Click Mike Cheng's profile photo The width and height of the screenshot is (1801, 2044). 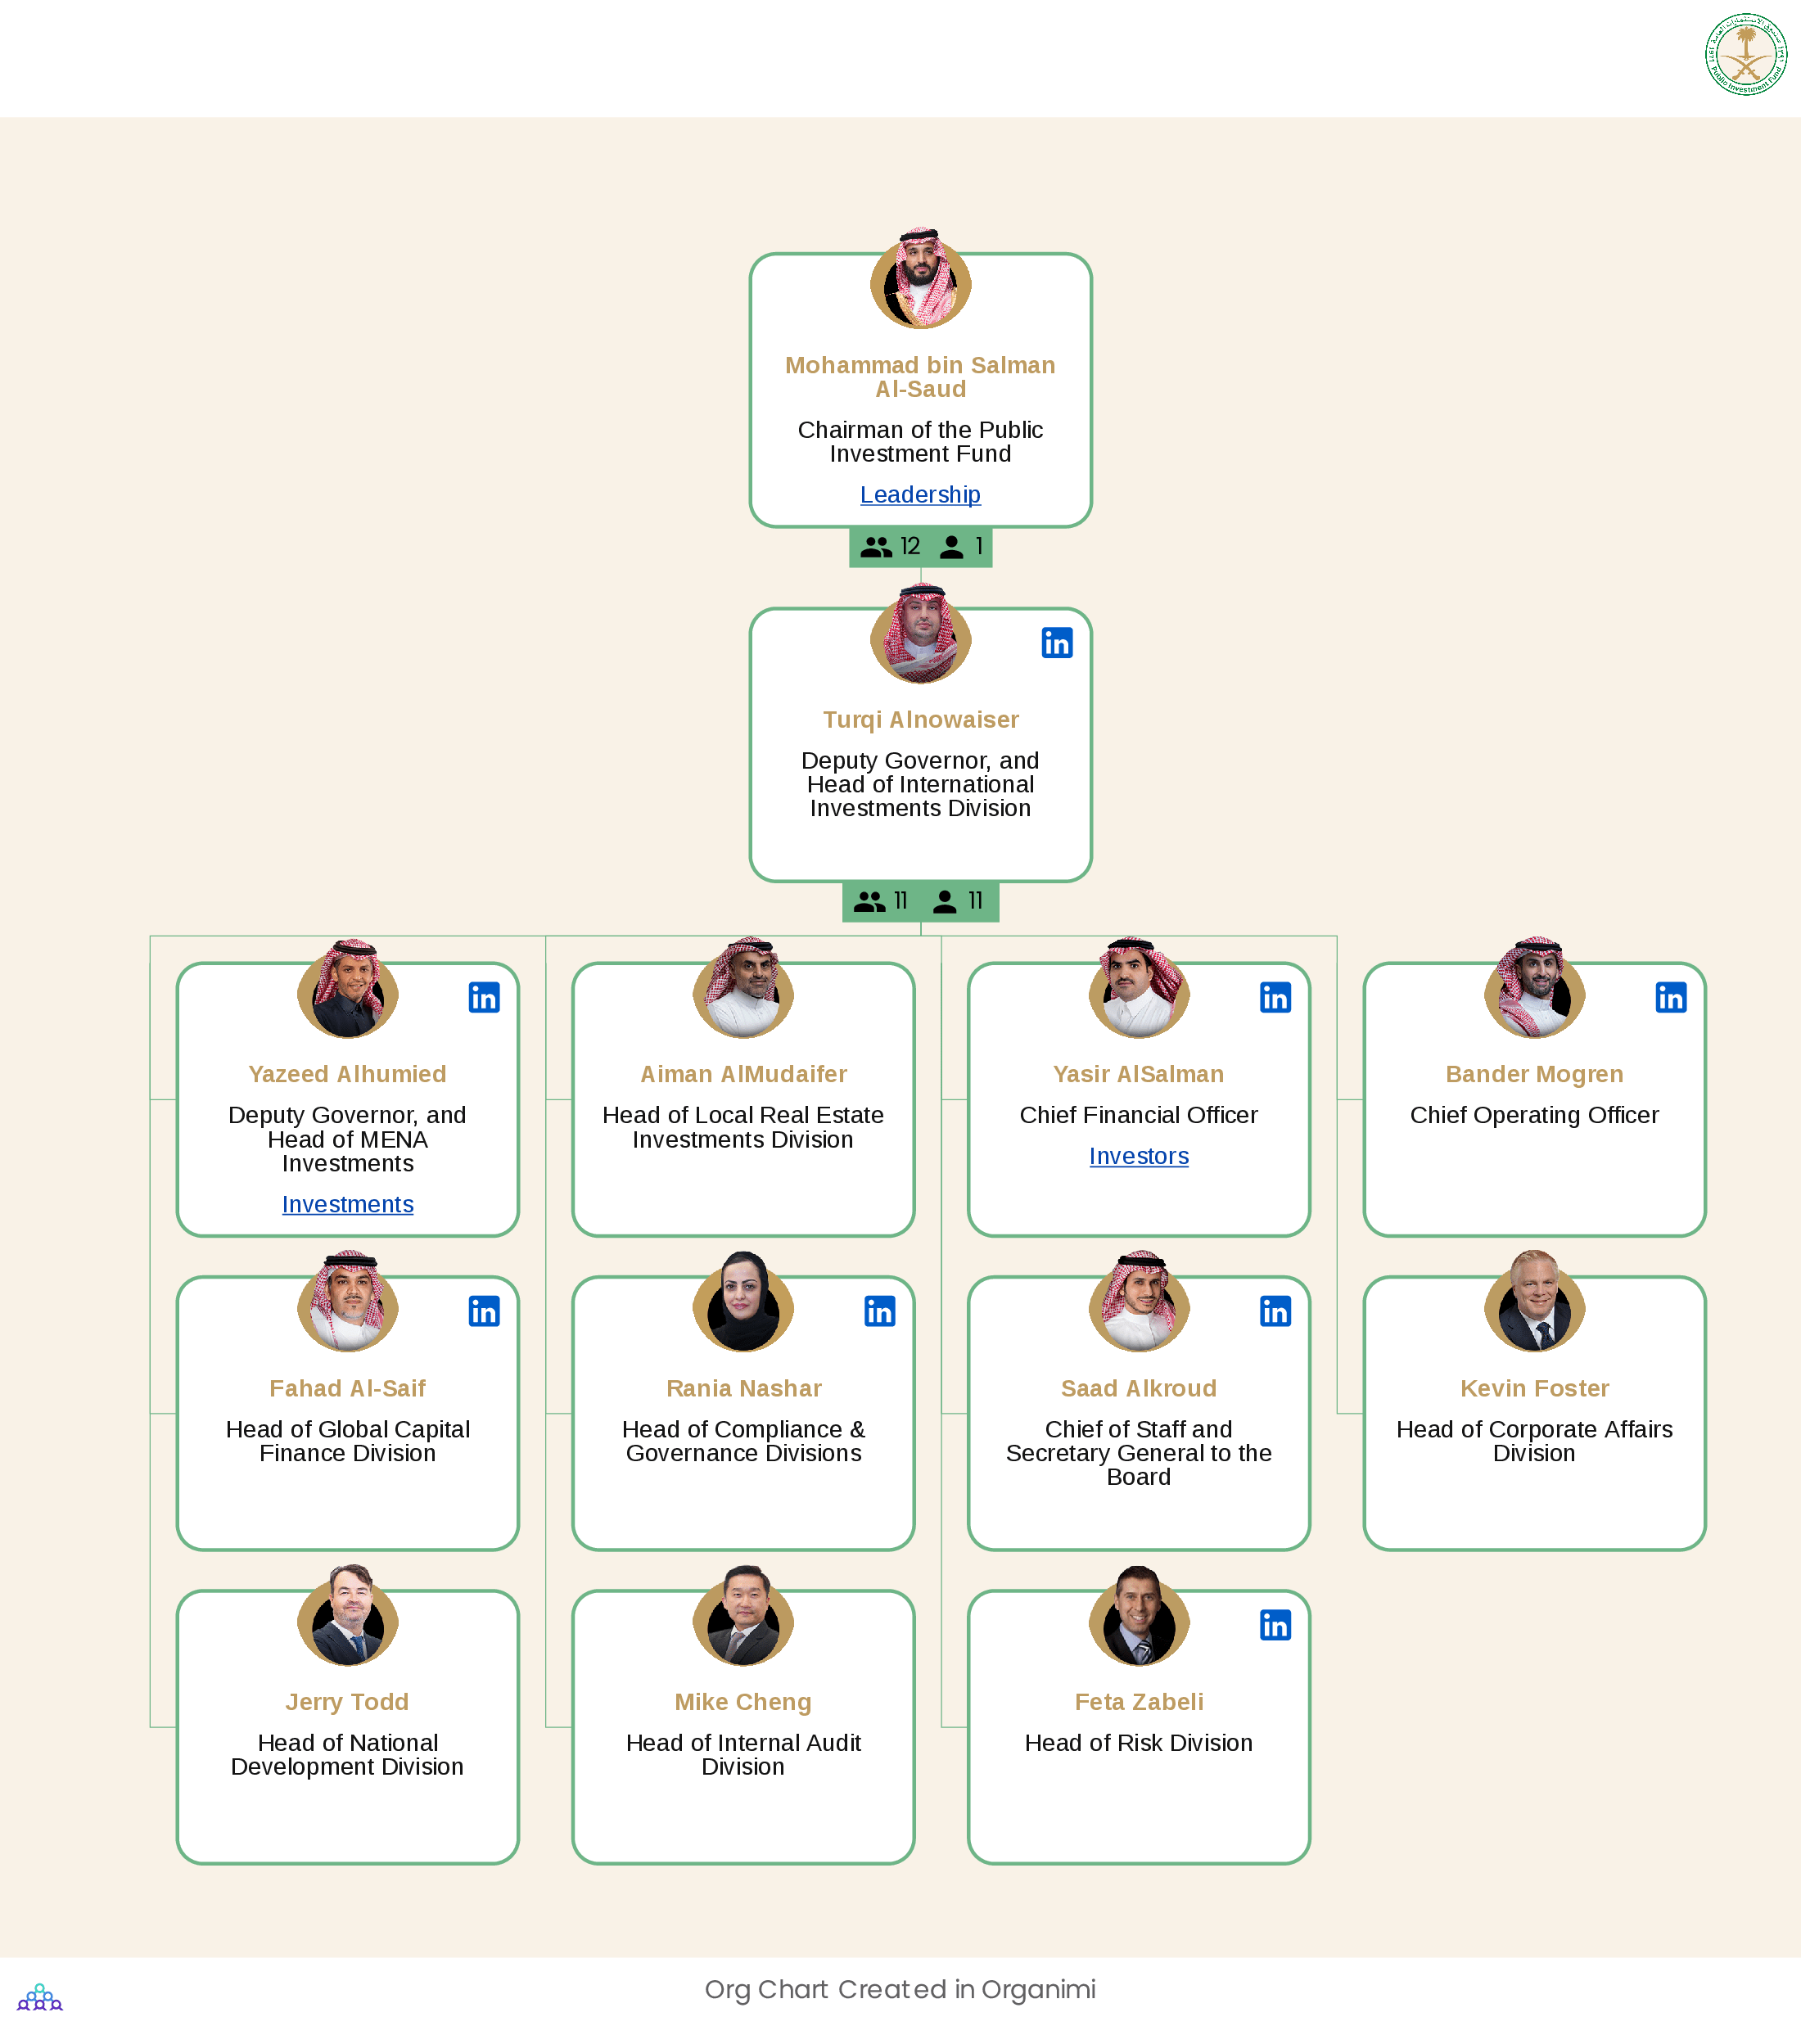pos(743,1615)
